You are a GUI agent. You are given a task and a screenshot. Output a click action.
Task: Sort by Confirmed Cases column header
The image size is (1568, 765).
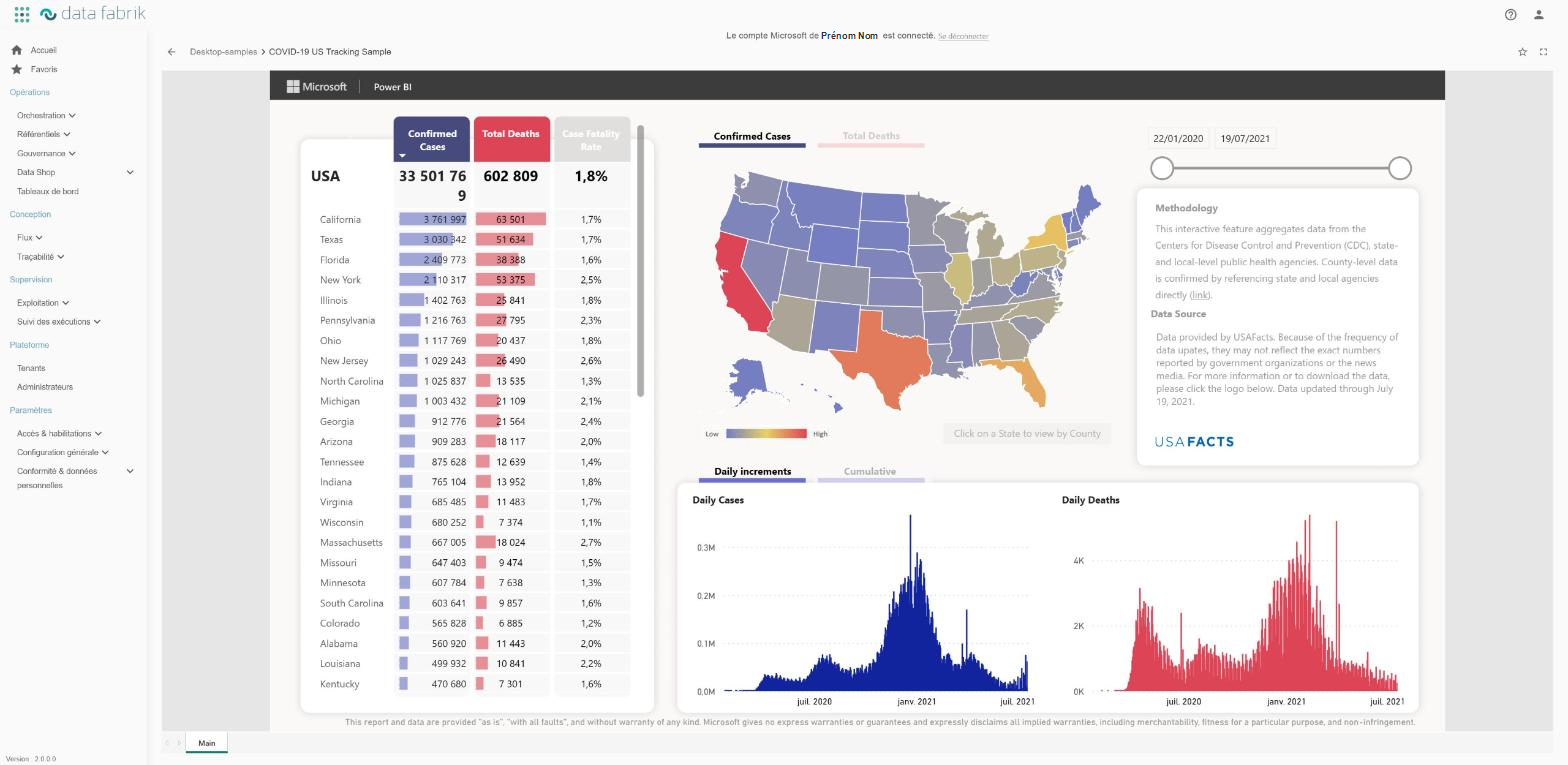coord(432,139)
